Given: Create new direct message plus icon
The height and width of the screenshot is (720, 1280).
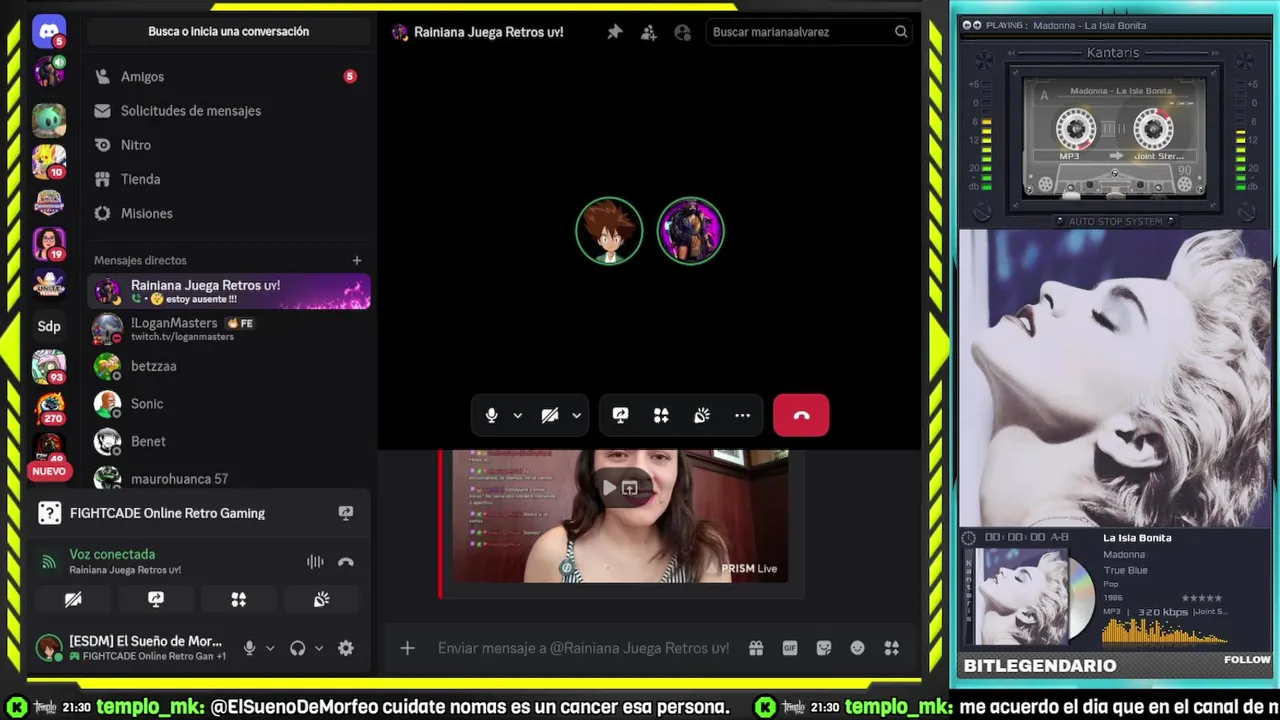Looking at the screenshot, I should 356,260.
